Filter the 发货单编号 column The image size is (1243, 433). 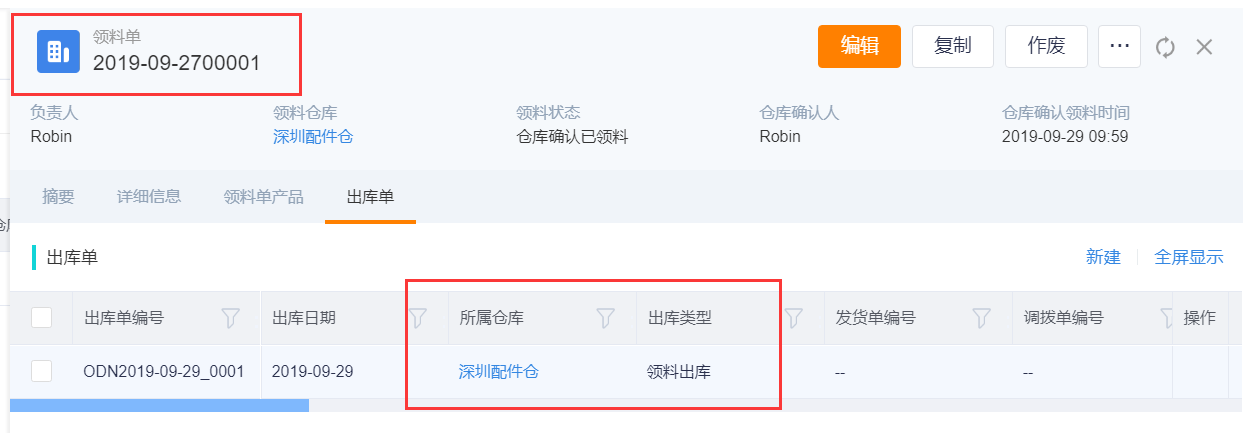click(x=981, y=318)
